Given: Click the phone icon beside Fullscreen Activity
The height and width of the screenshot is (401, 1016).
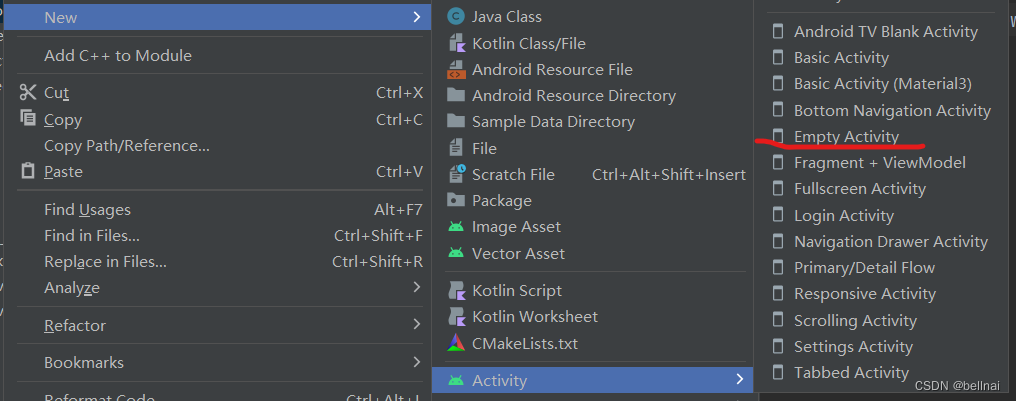Looking at the screenshot, I should (x=778, y=189).
